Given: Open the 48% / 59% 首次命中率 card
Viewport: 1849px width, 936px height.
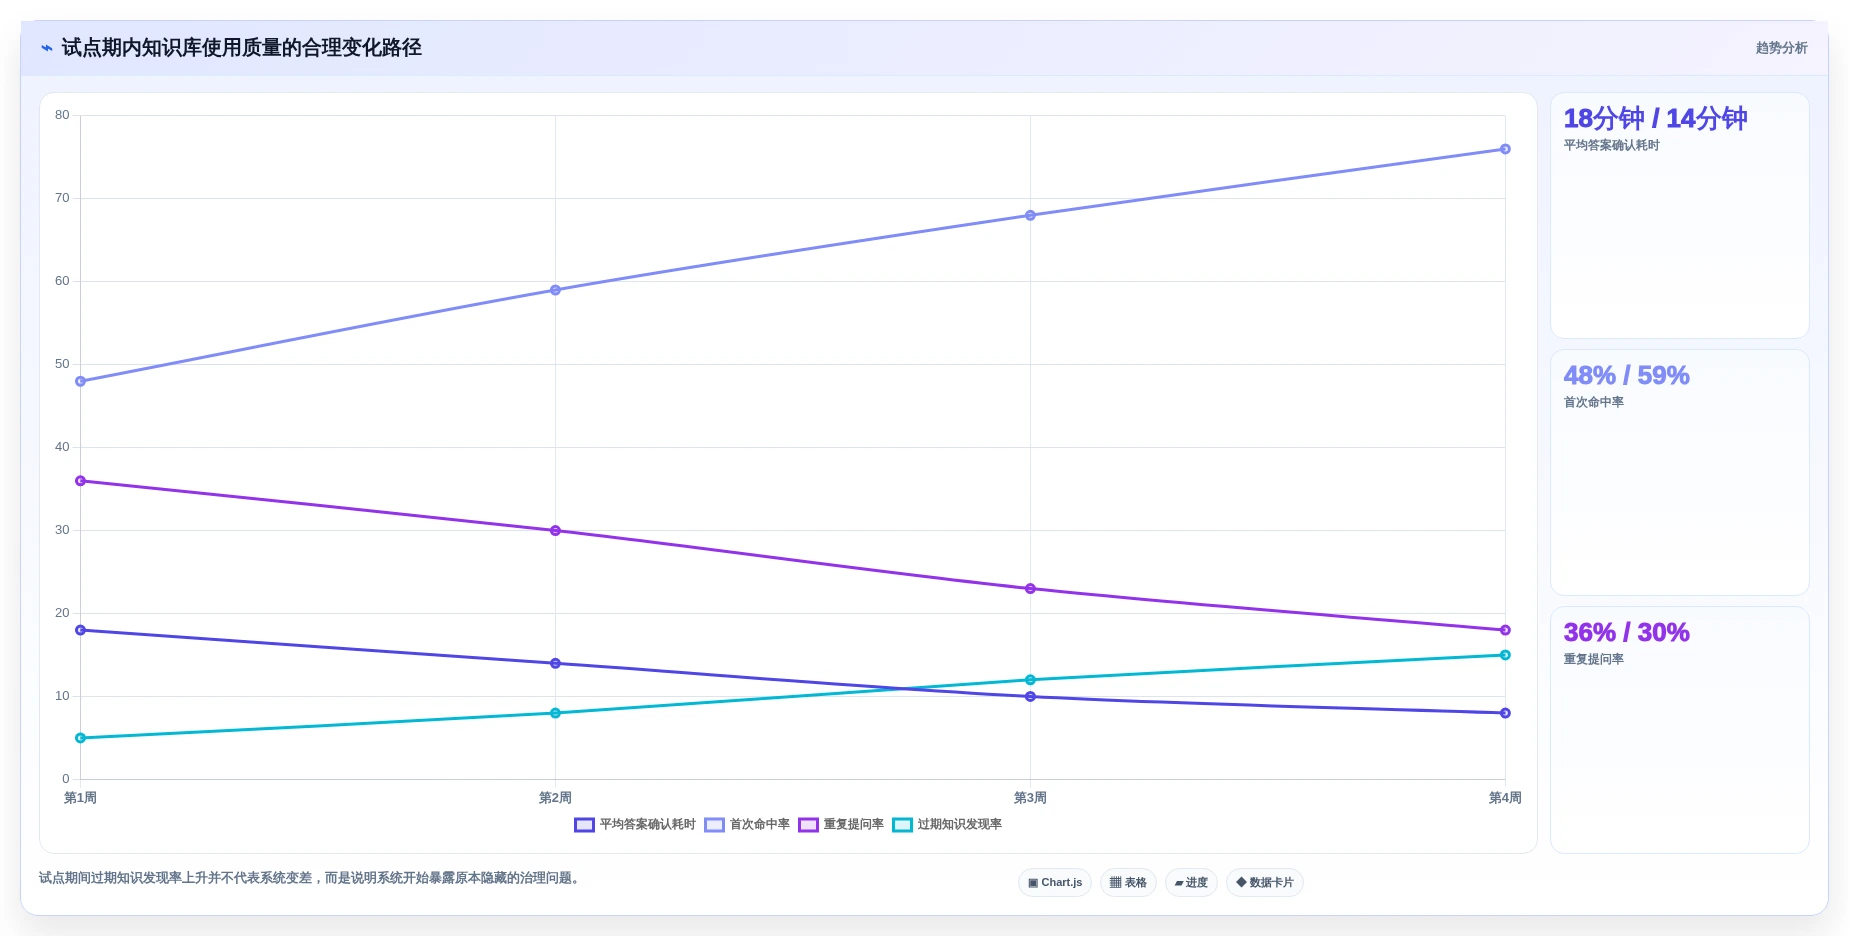Looking at the screenshot, I should (x=1679, y=473).
